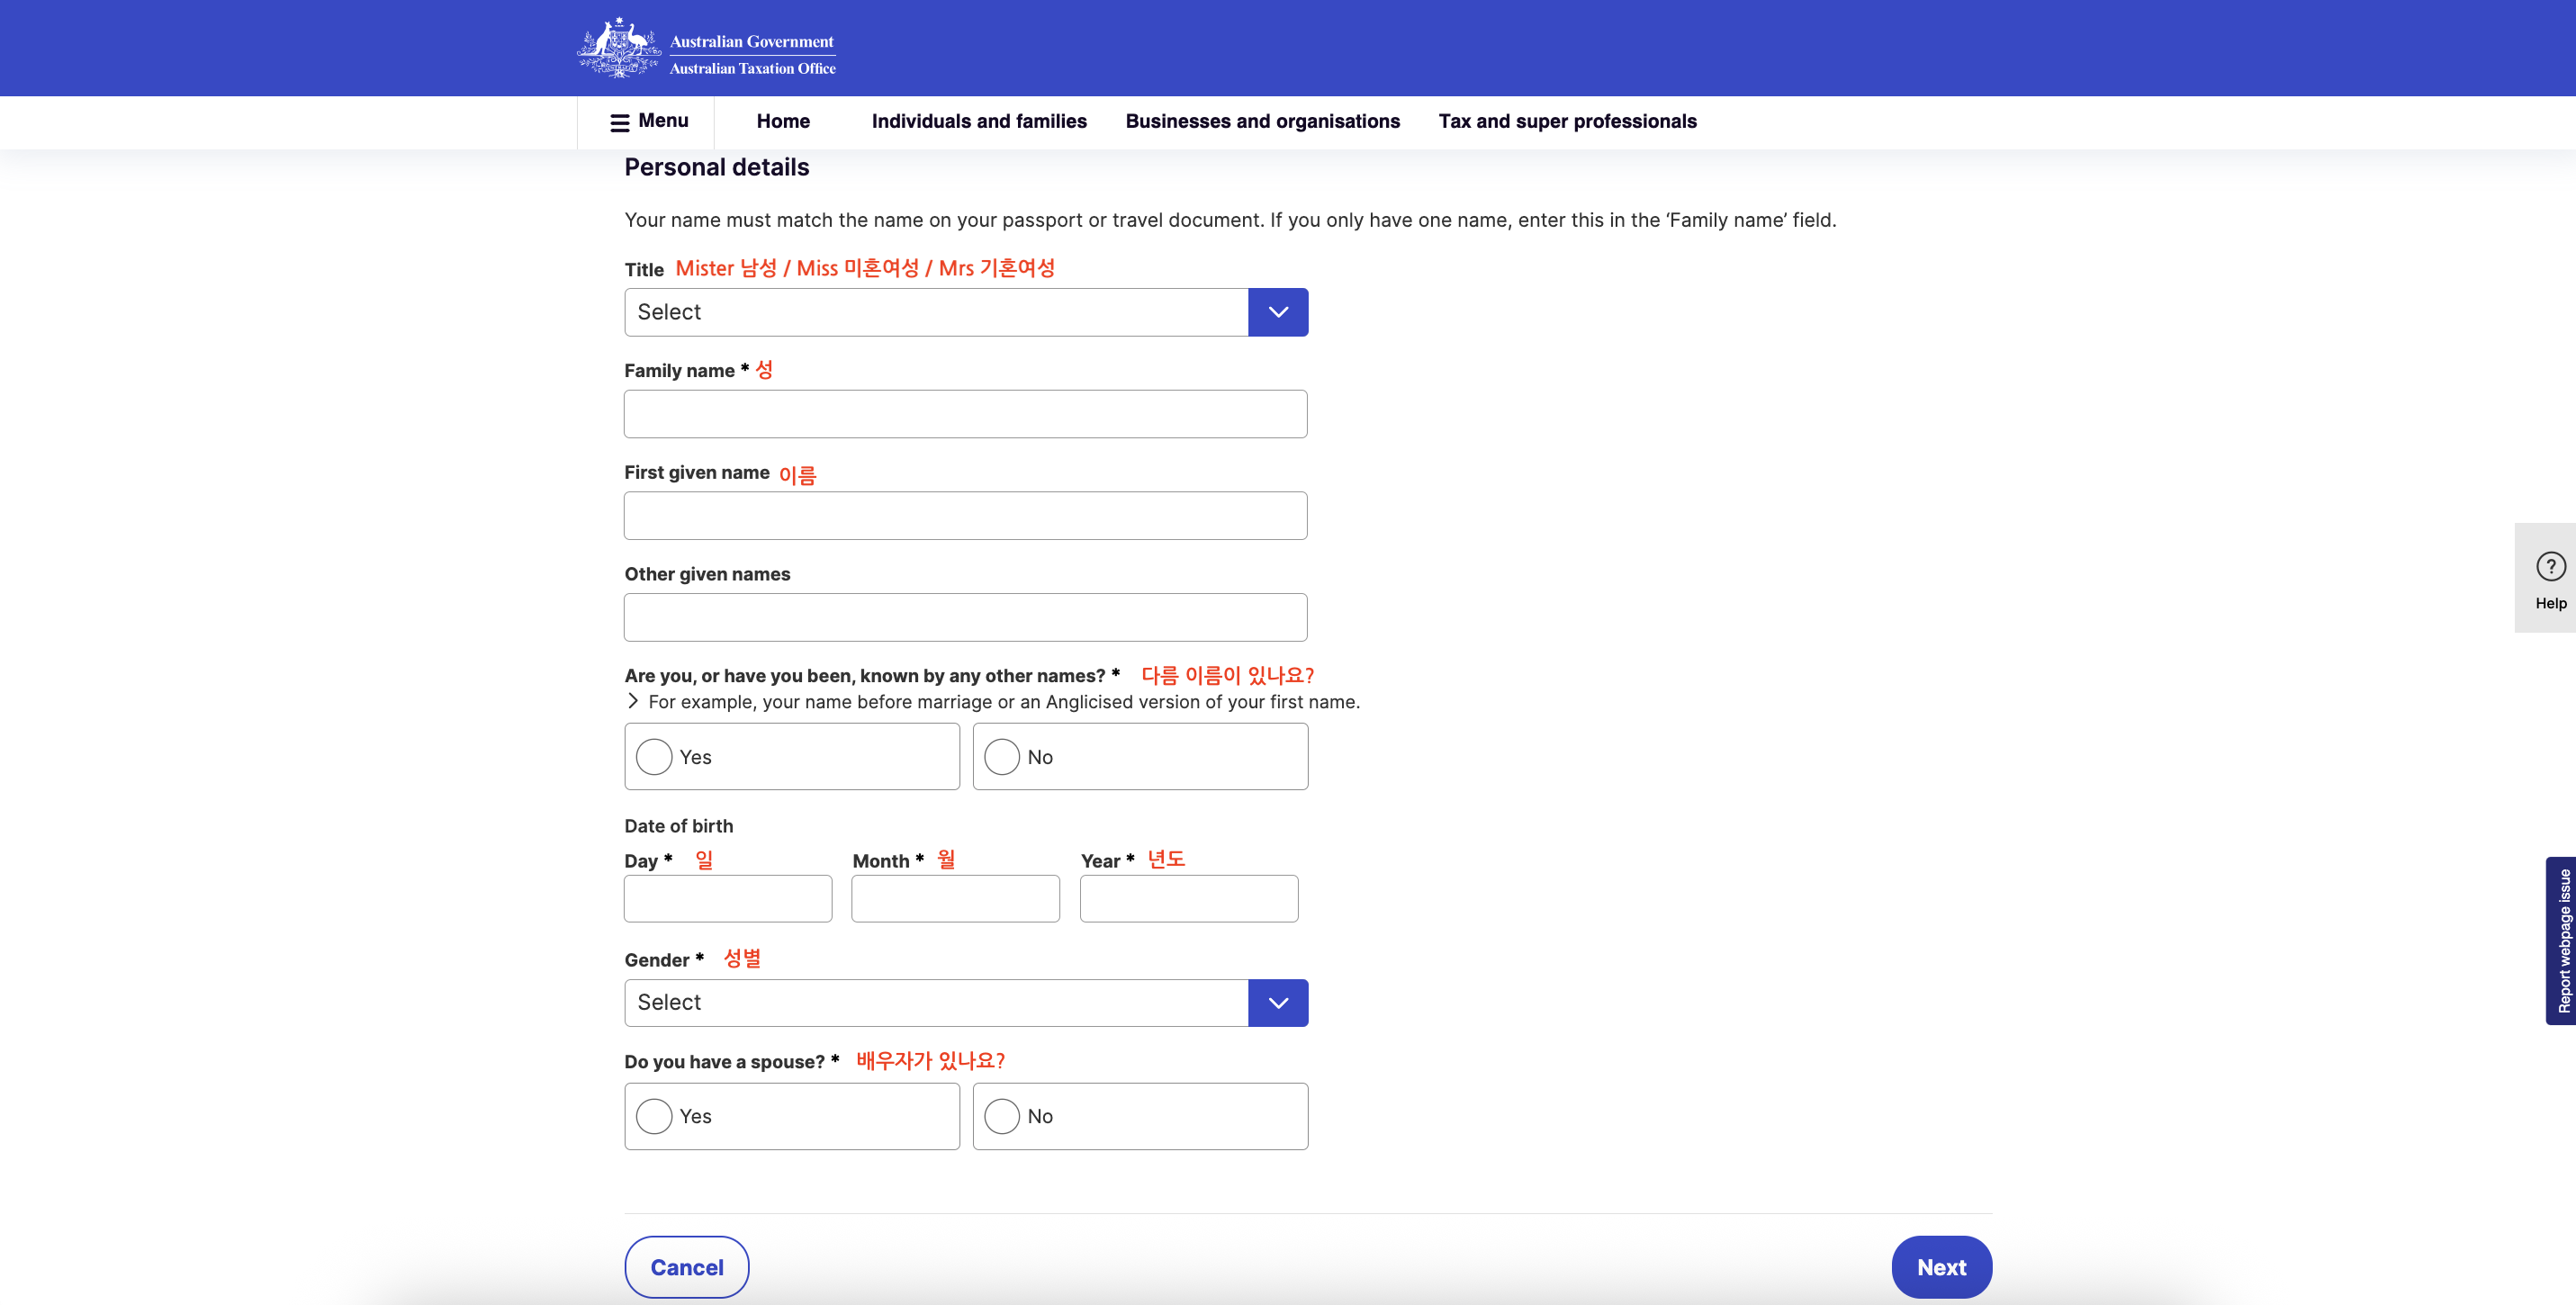Screen dimensions: 2576x1305
Task: Click the First given name field
Action: tap(965, 516)
